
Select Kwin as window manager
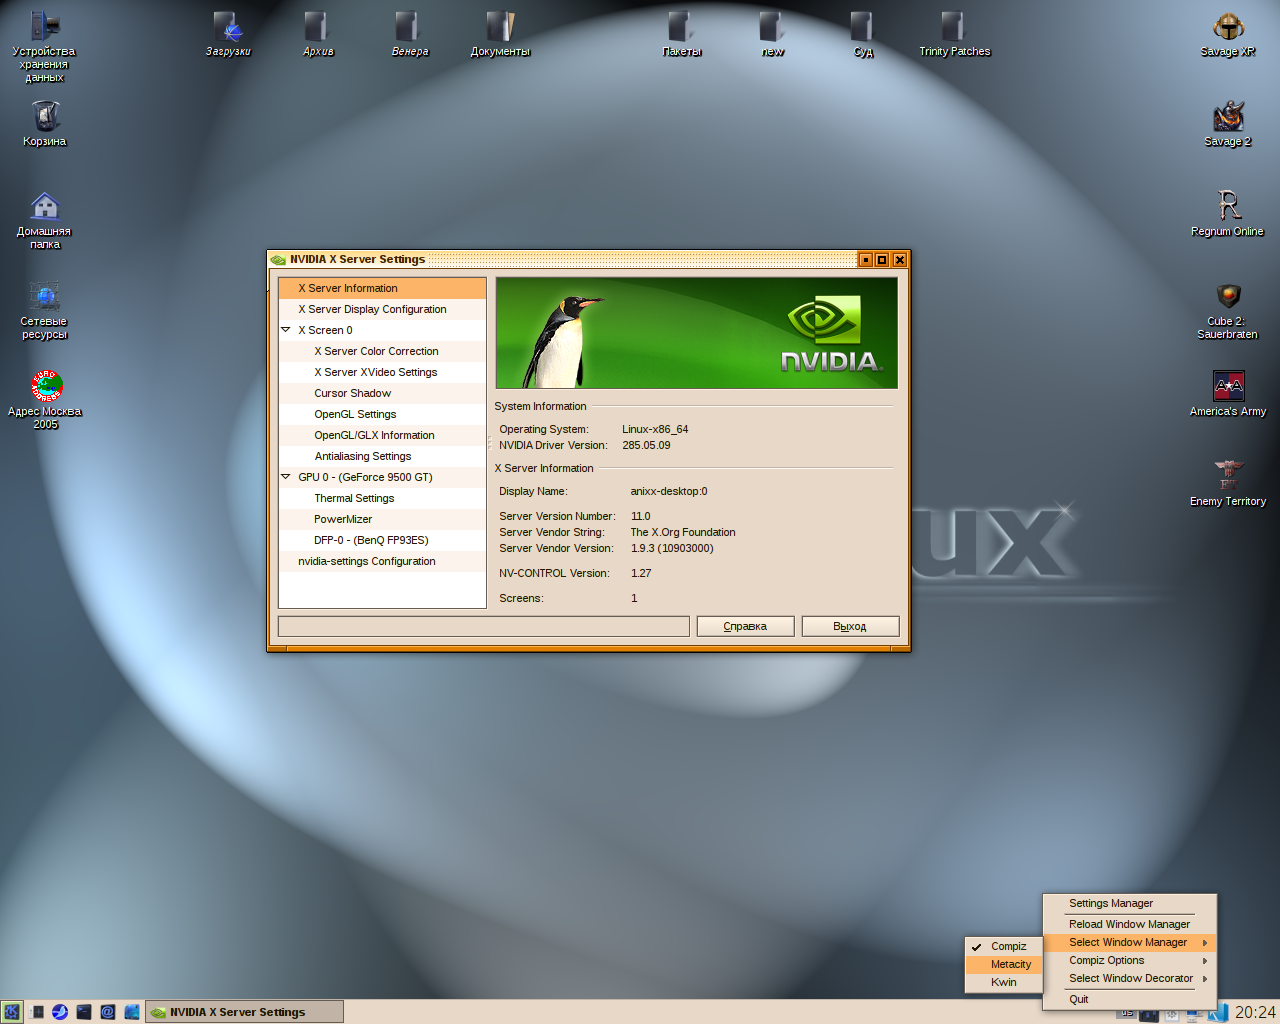(x=1003, y=982)
